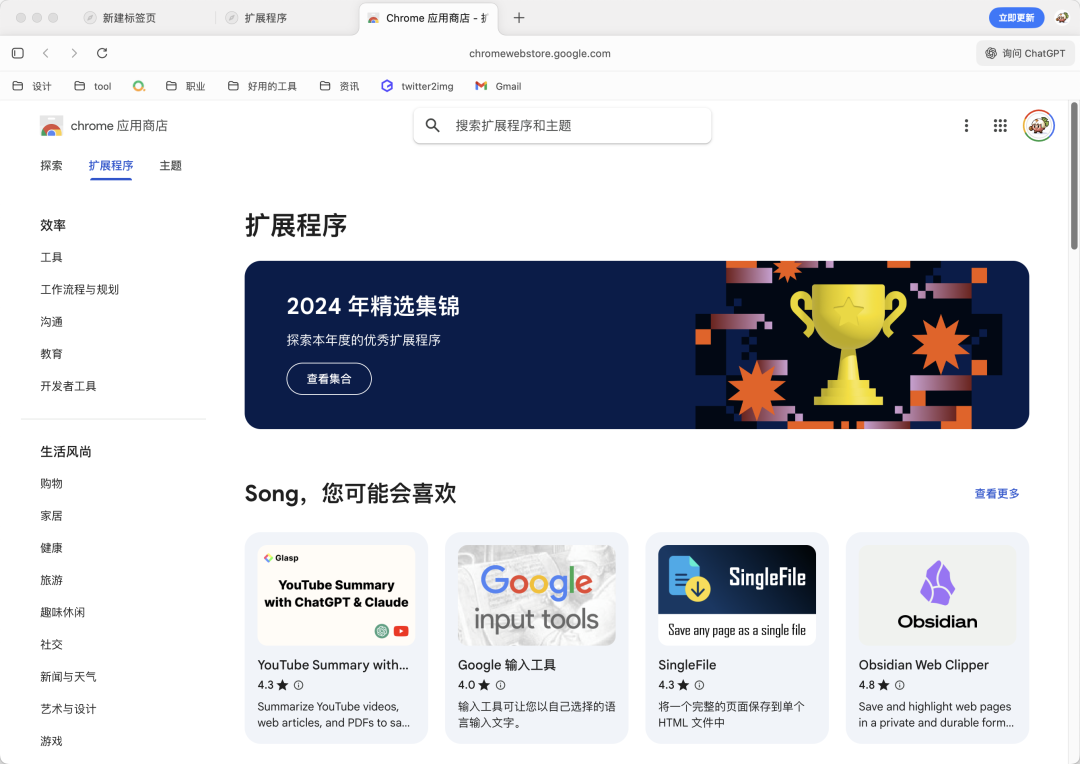Open the side panel icon beside back button

(16, 52)
